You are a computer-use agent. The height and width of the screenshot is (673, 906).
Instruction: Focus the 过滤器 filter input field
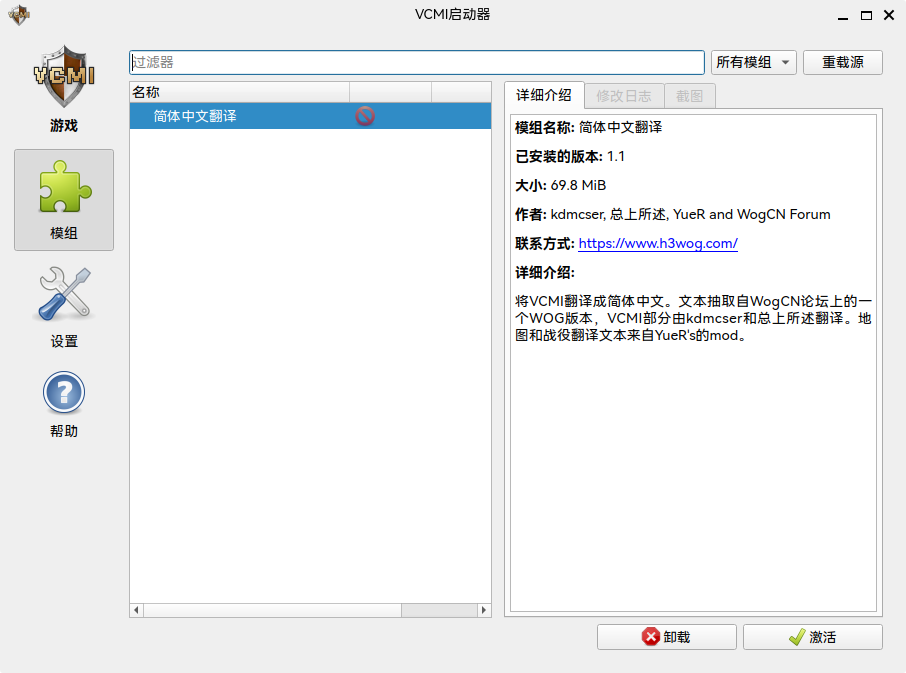[x=417, y=62]
